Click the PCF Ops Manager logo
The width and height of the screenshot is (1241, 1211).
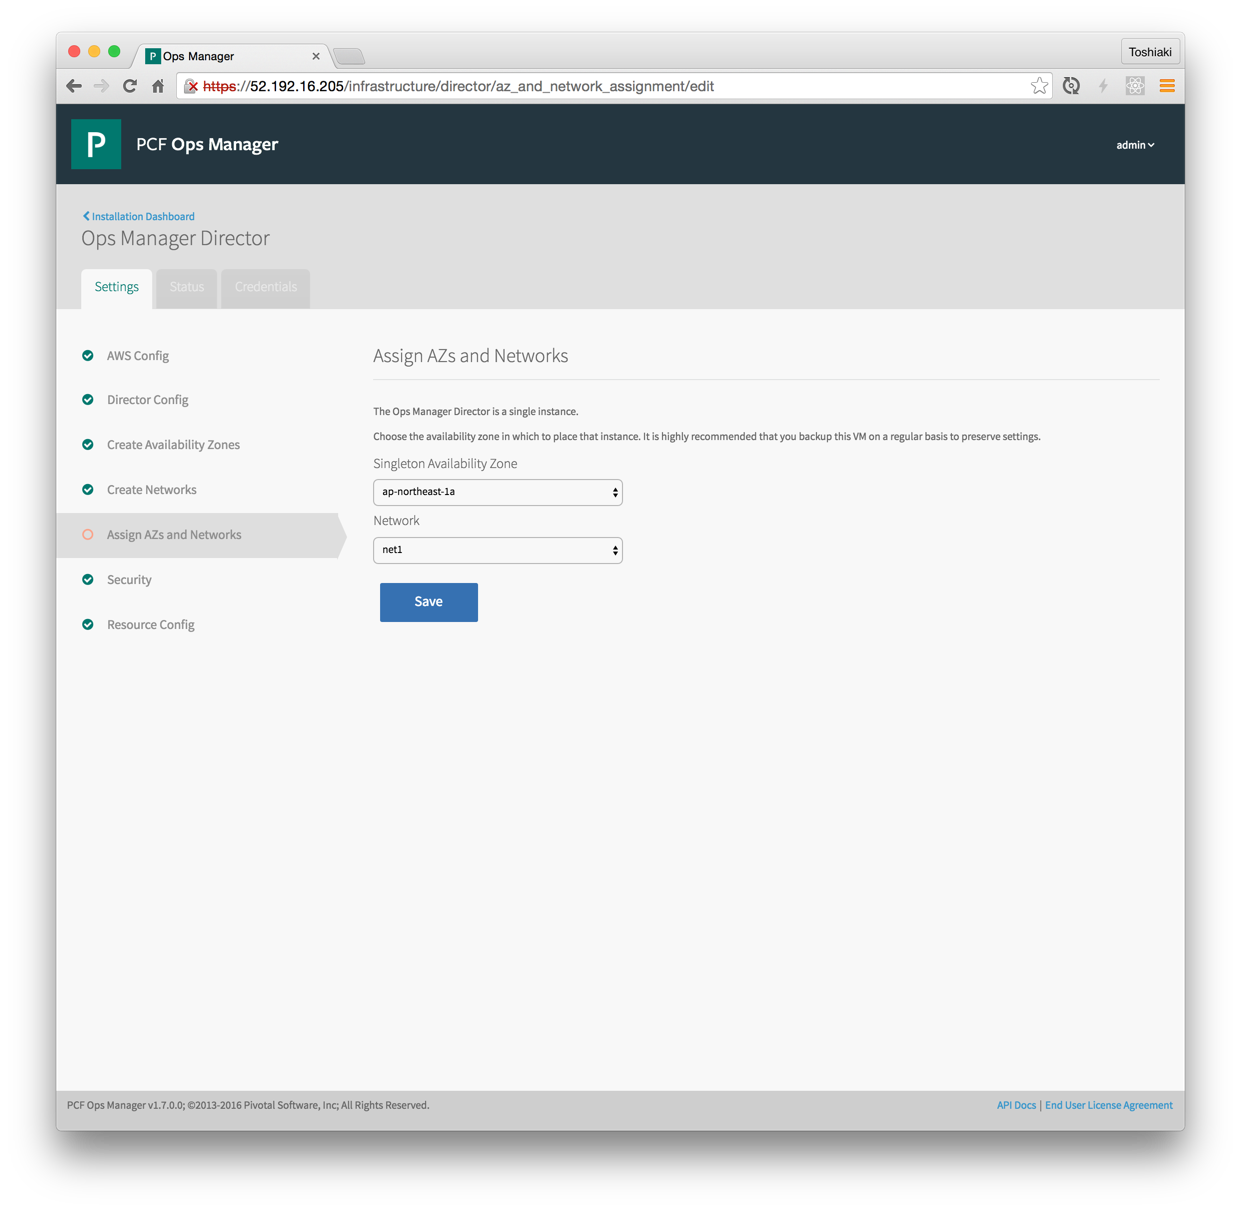(96, 144)
